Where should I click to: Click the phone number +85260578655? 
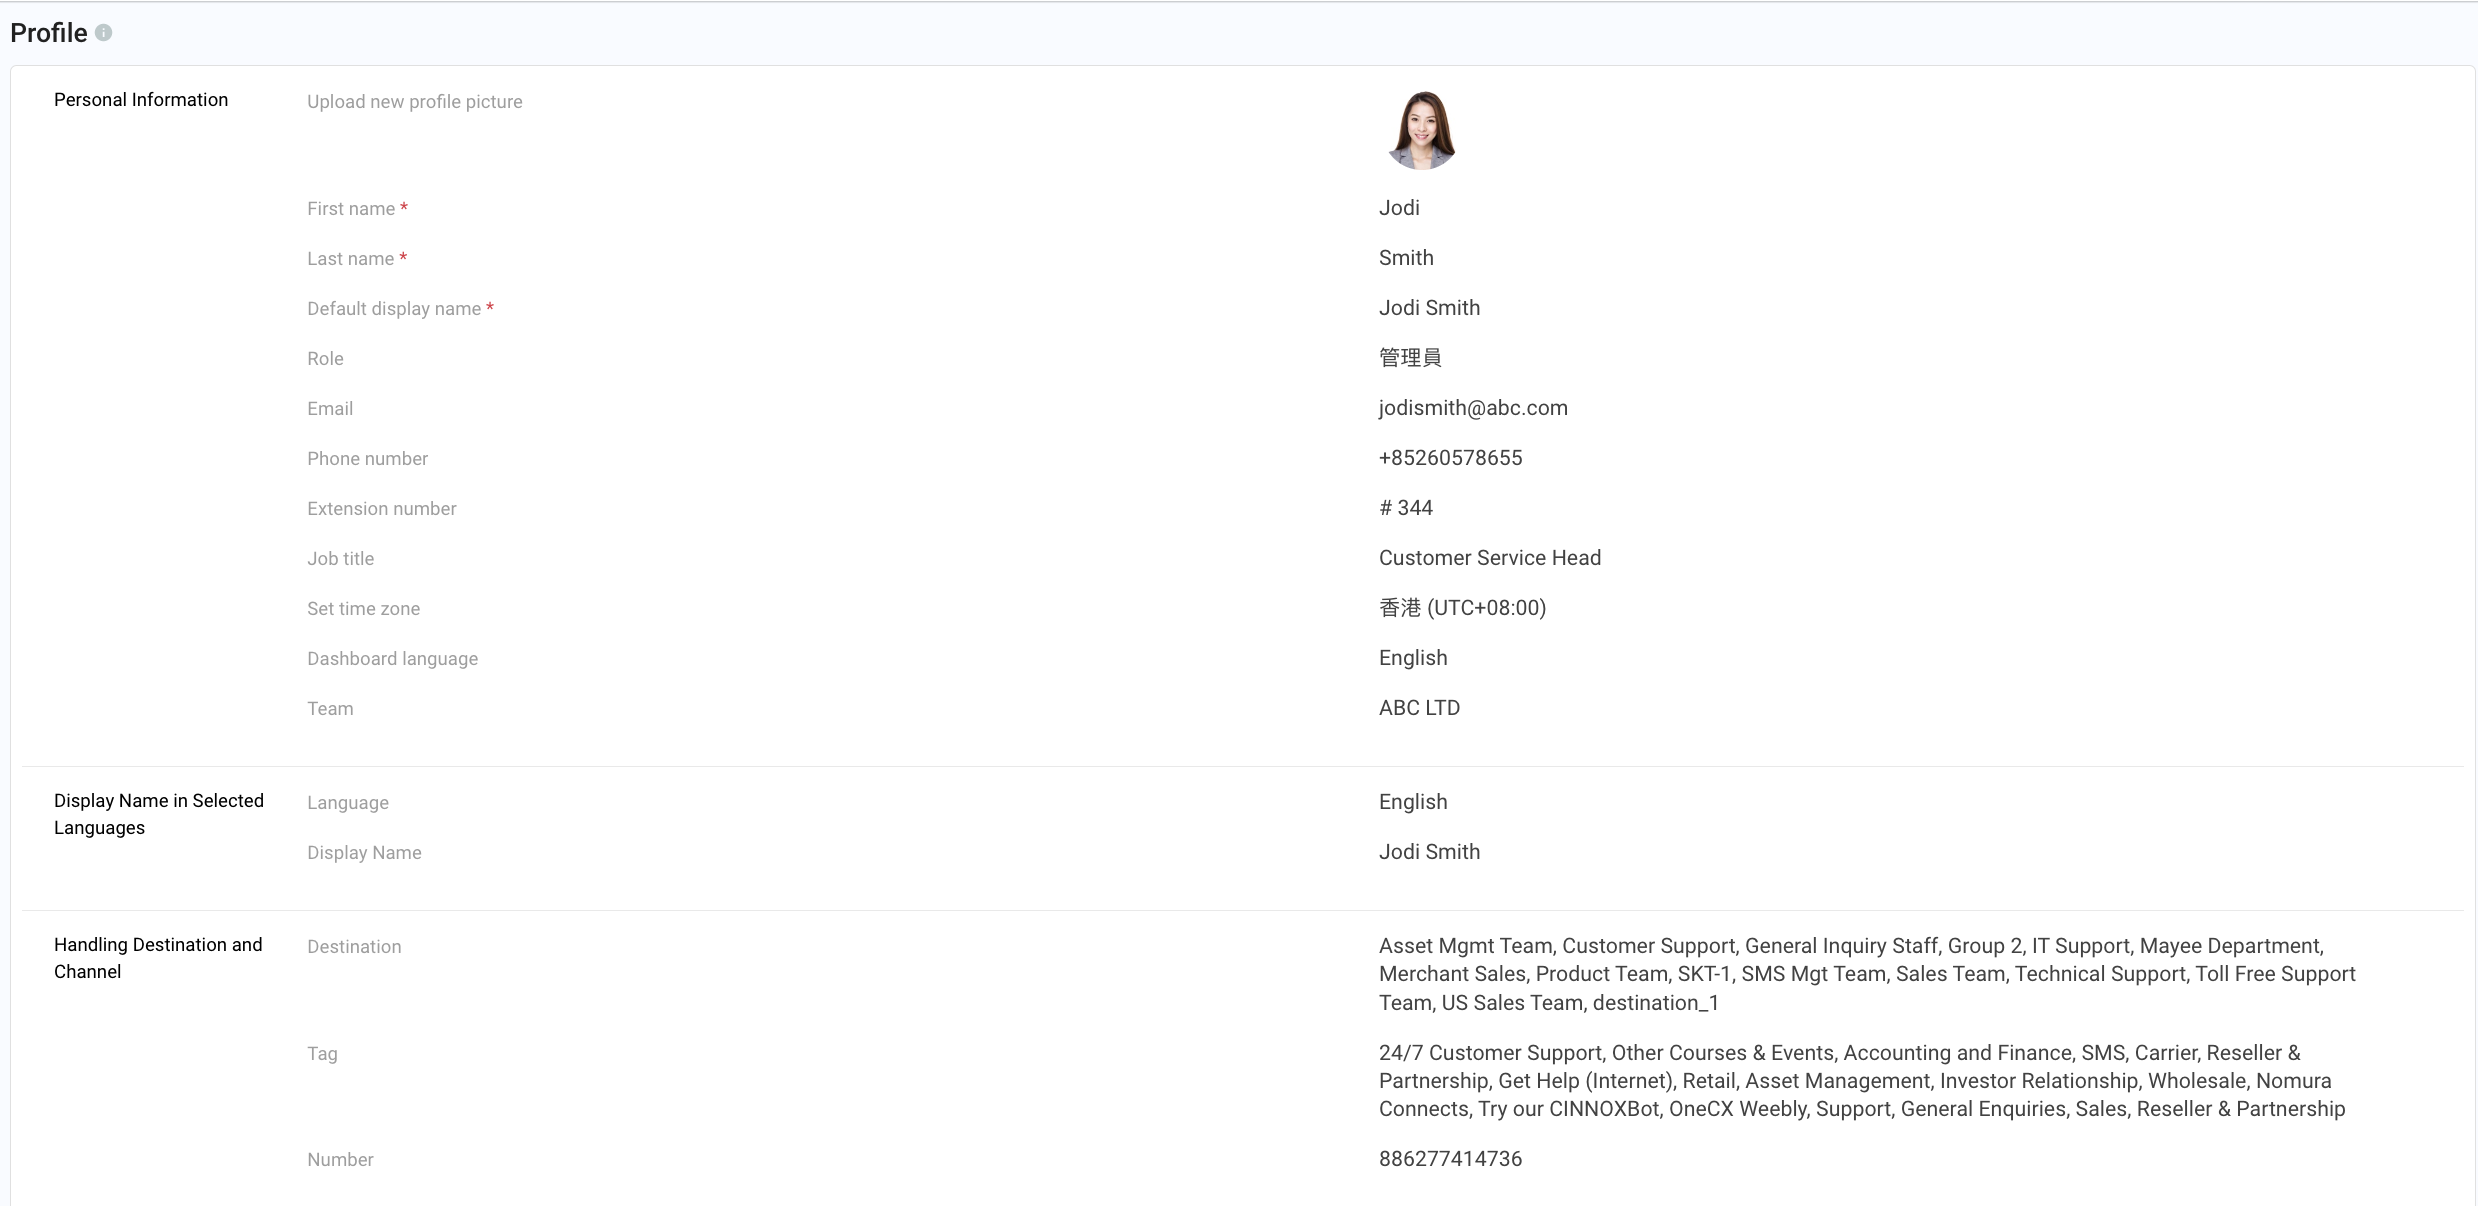click(x=1450, y=458)
